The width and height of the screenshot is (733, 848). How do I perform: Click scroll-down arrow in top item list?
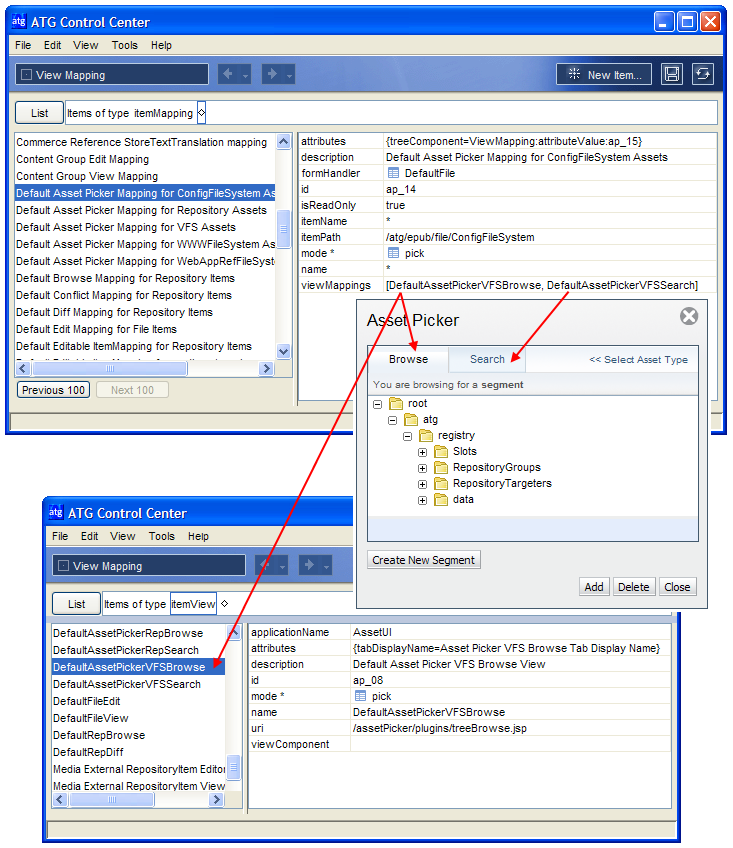pos(283,352)
